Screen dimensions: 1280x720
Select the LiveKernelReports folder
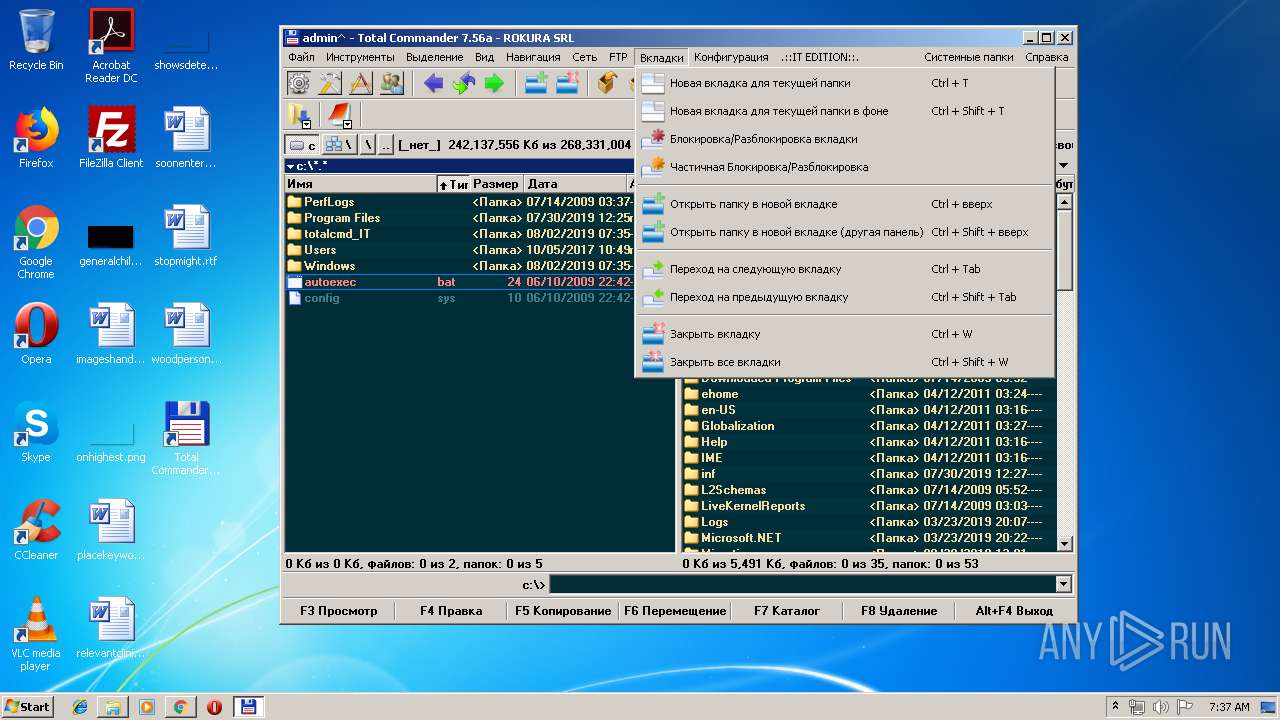868,506
